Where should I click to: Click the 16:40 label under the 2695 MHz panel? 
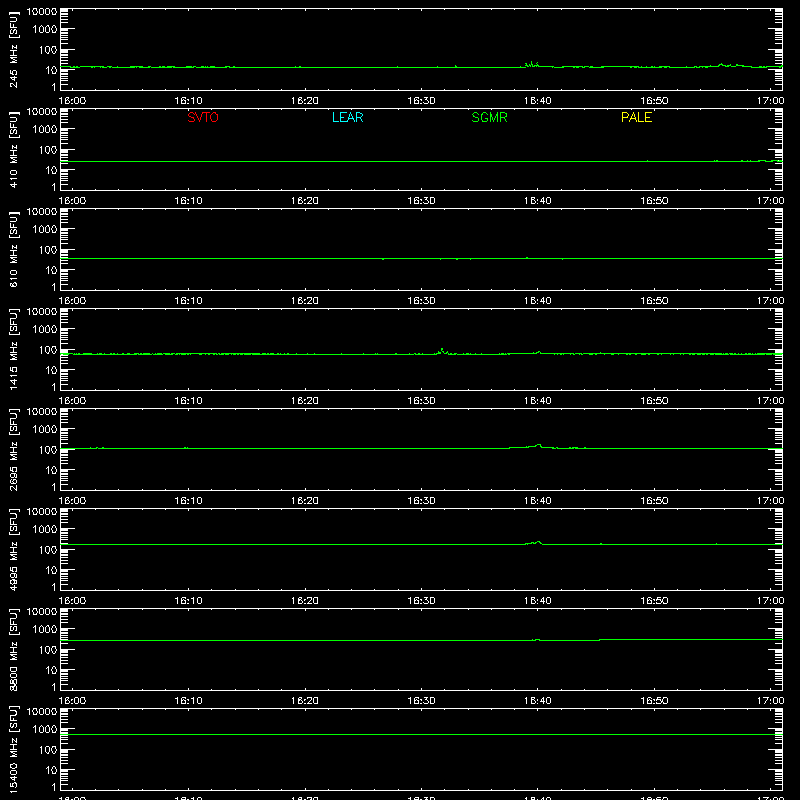[538, 501]
